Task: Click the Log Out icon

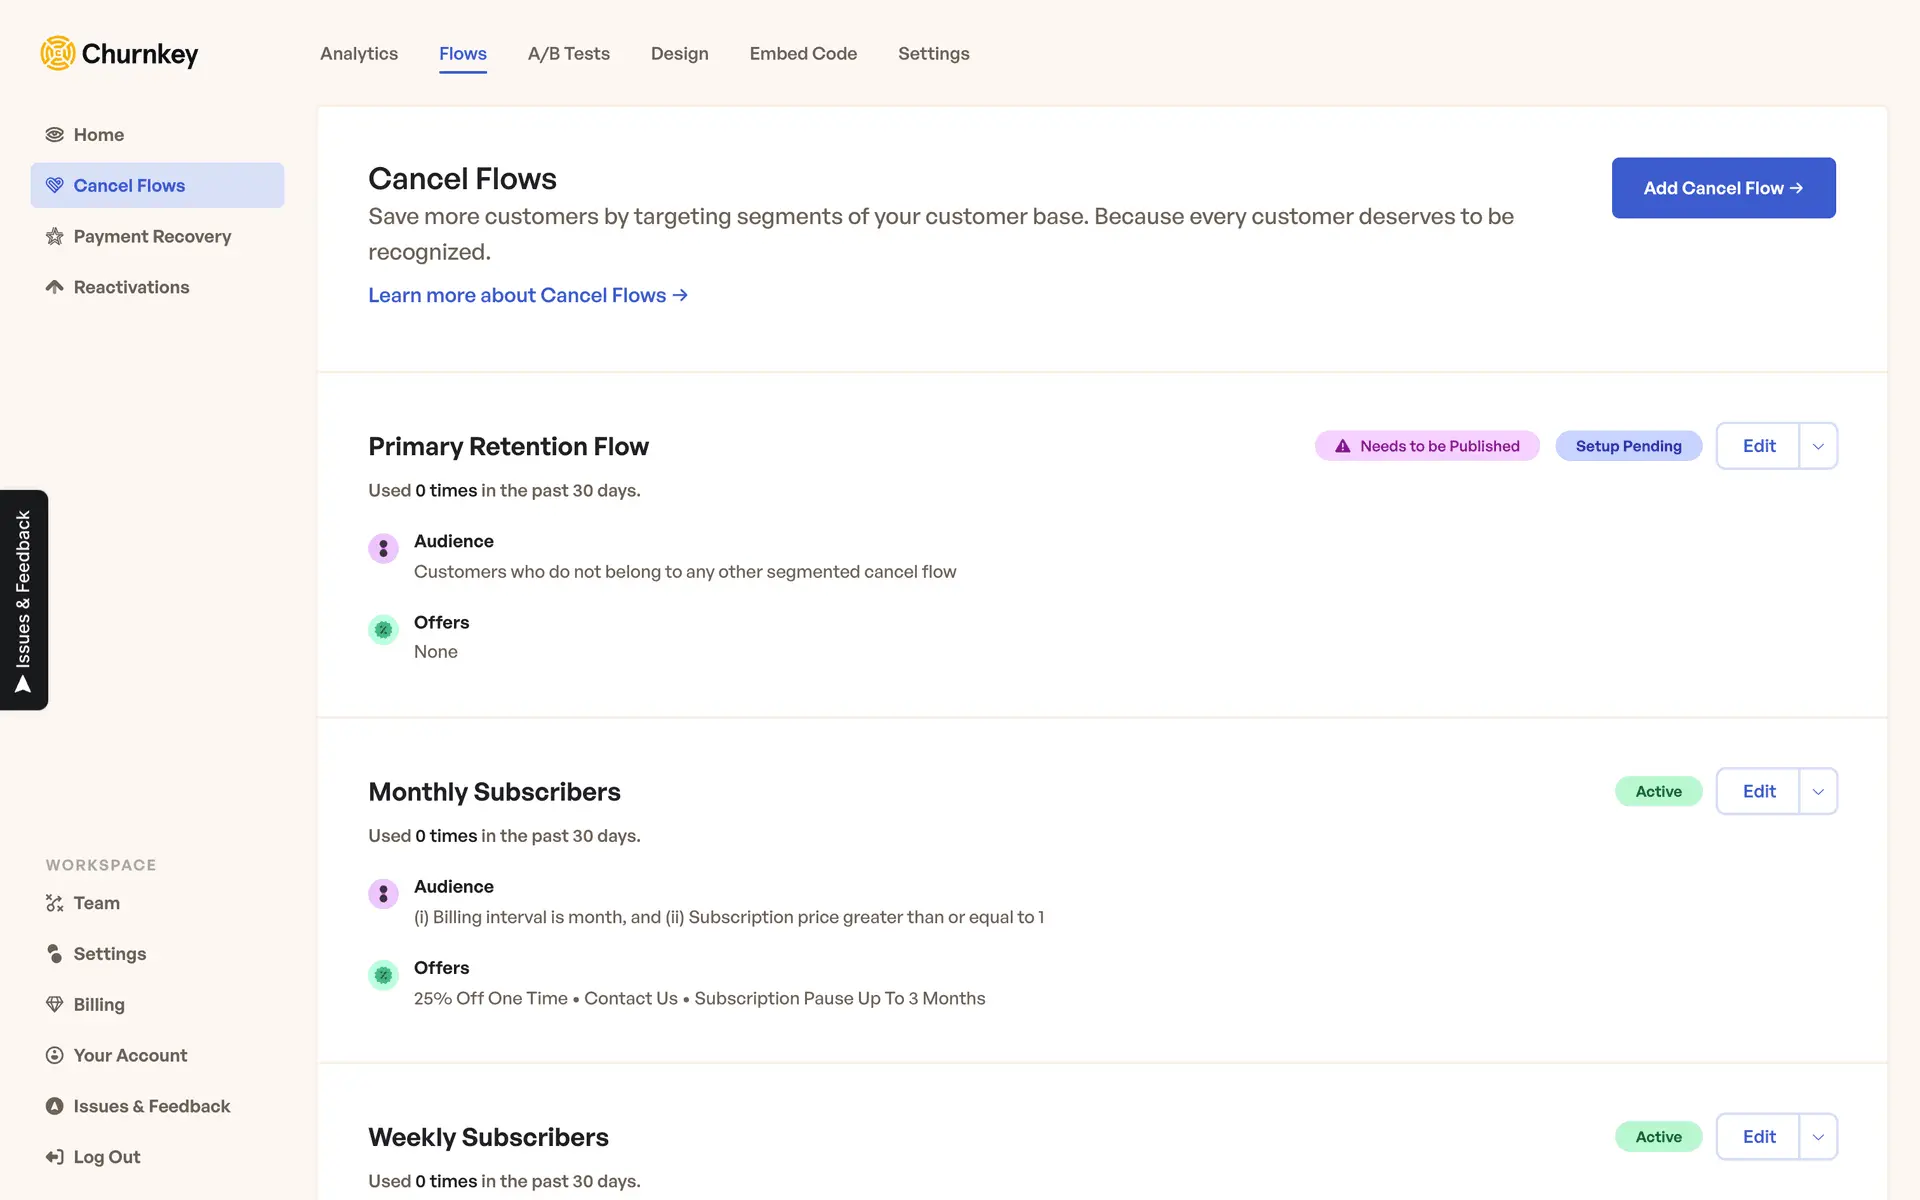Action: click(x=55, y=1157)
